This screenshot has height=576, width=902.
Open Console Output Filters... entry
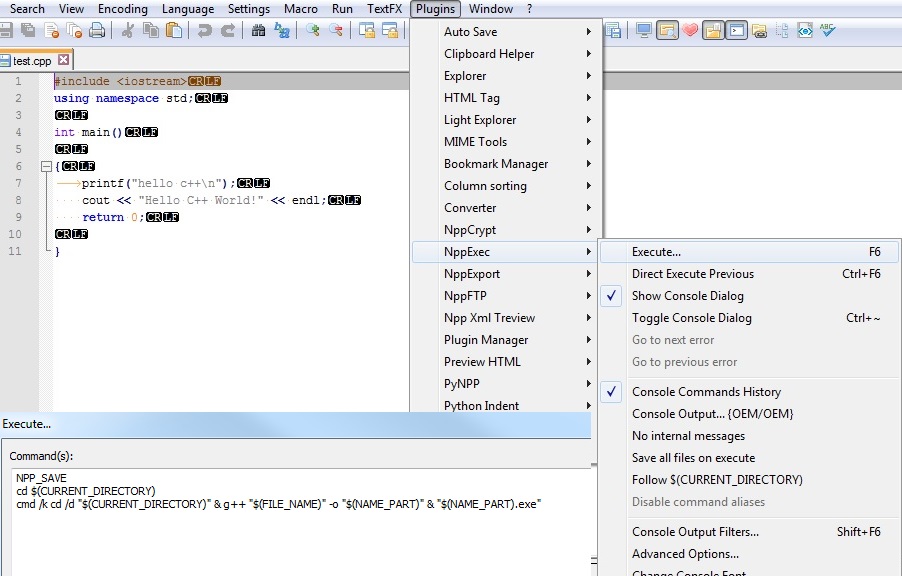(750, 532)
